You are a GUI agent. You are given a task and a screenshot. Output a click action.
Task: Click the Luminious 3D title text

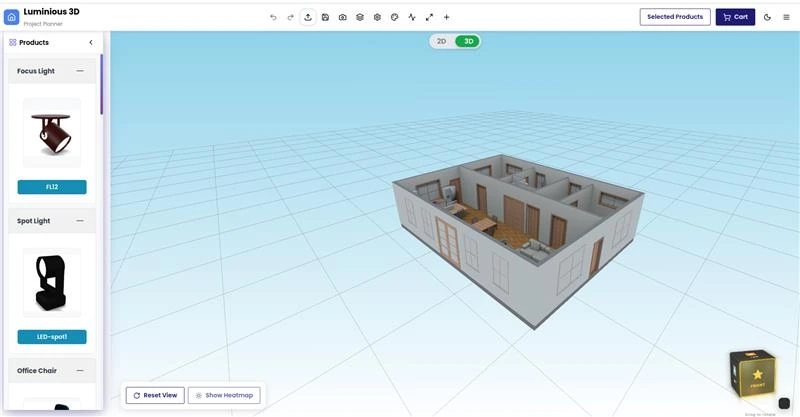click(52, 12)
